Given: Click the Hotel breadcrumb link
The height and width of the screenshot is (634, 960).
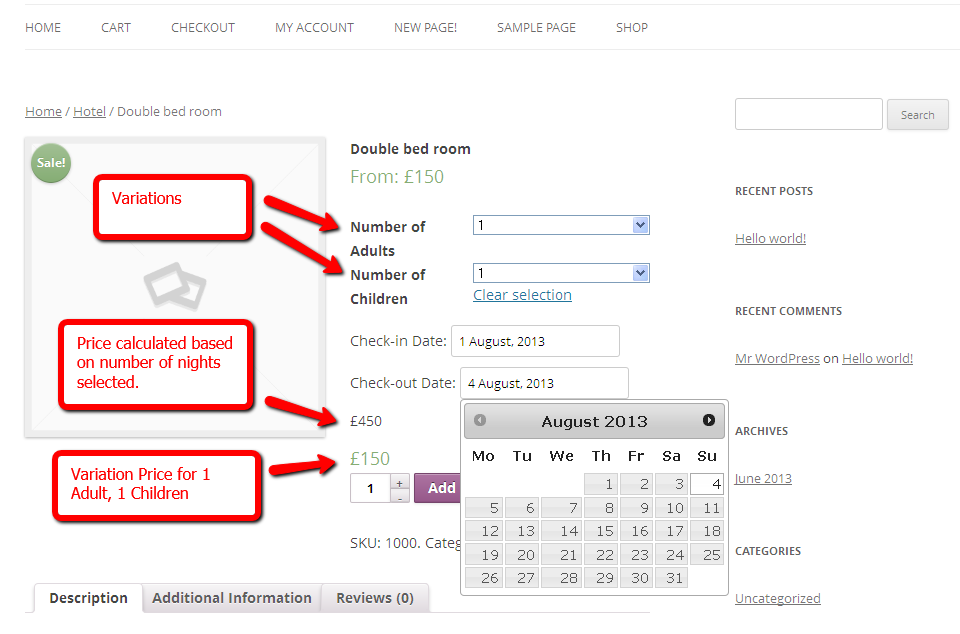Looking at the screenshot, I should (x=89, y=111).
